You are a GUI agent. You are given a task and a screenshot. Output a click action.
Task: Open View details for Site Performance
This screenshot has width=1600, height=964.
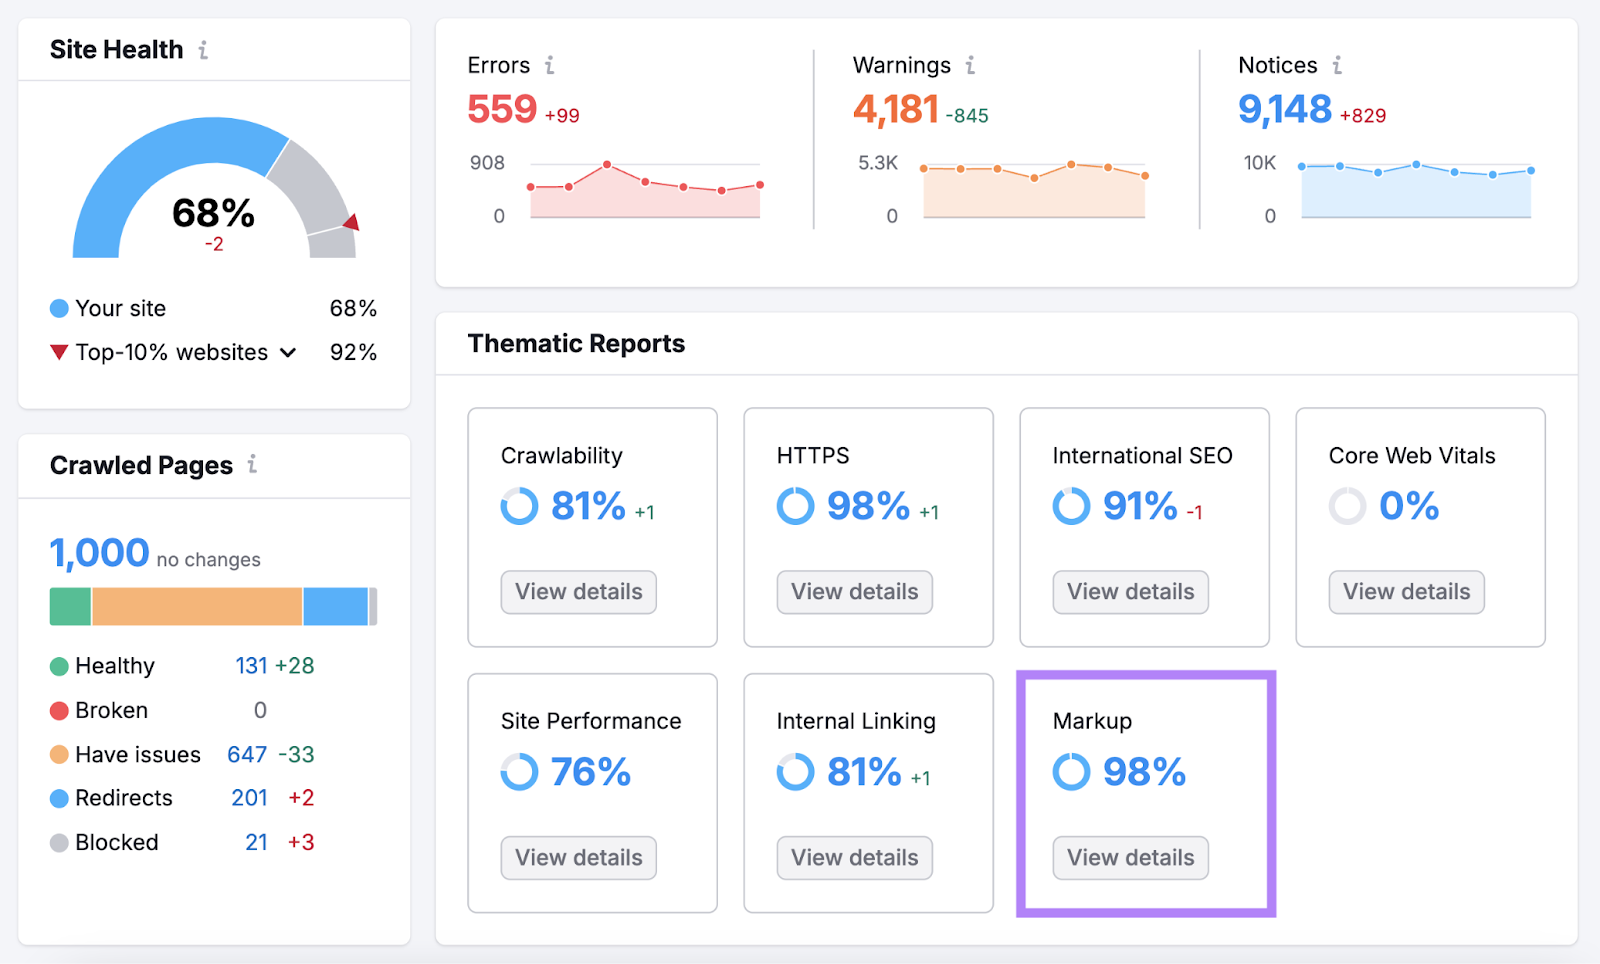(x=578, y=858)
